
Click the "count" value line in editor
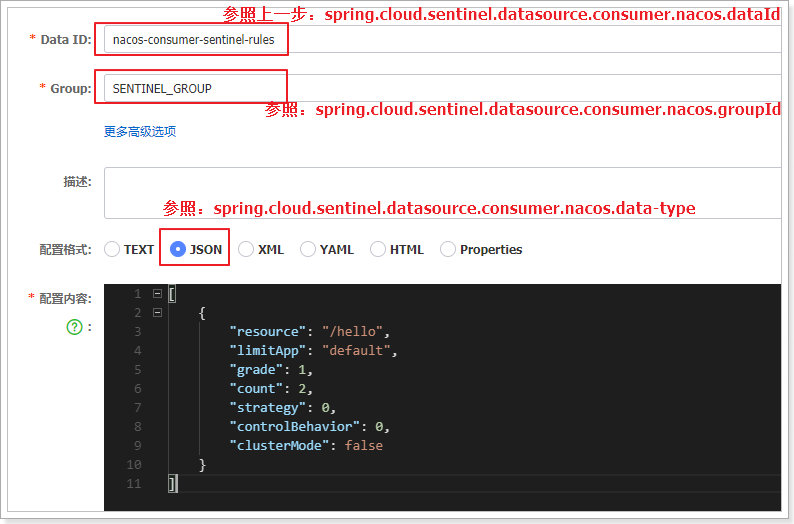[271, 388]
